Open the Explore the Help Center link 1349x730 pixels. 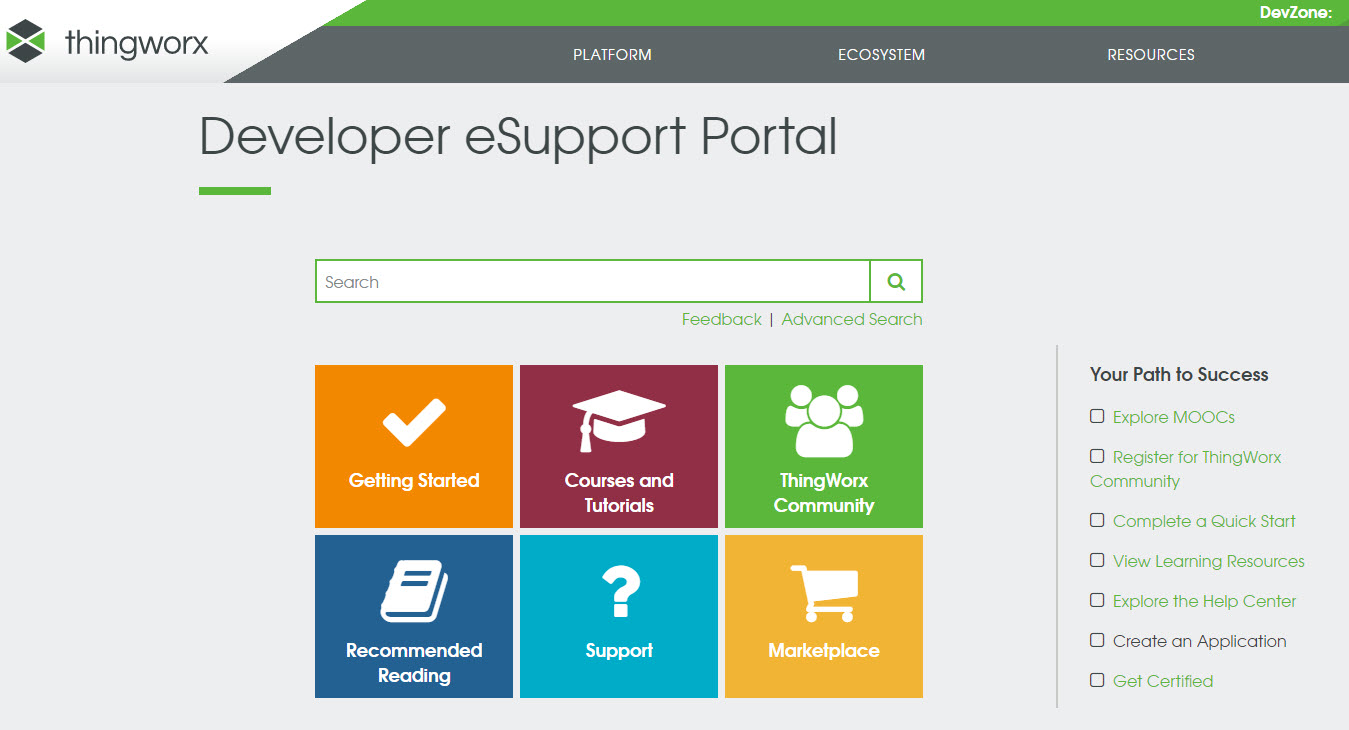coord(1204,601)
